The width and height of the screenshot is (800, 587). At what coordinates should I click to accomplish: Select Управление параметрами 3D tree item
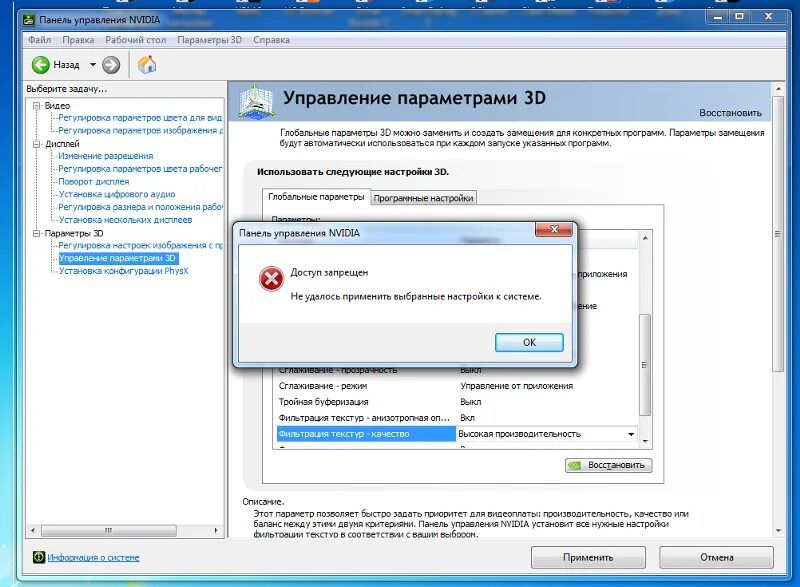pos(117,258)
